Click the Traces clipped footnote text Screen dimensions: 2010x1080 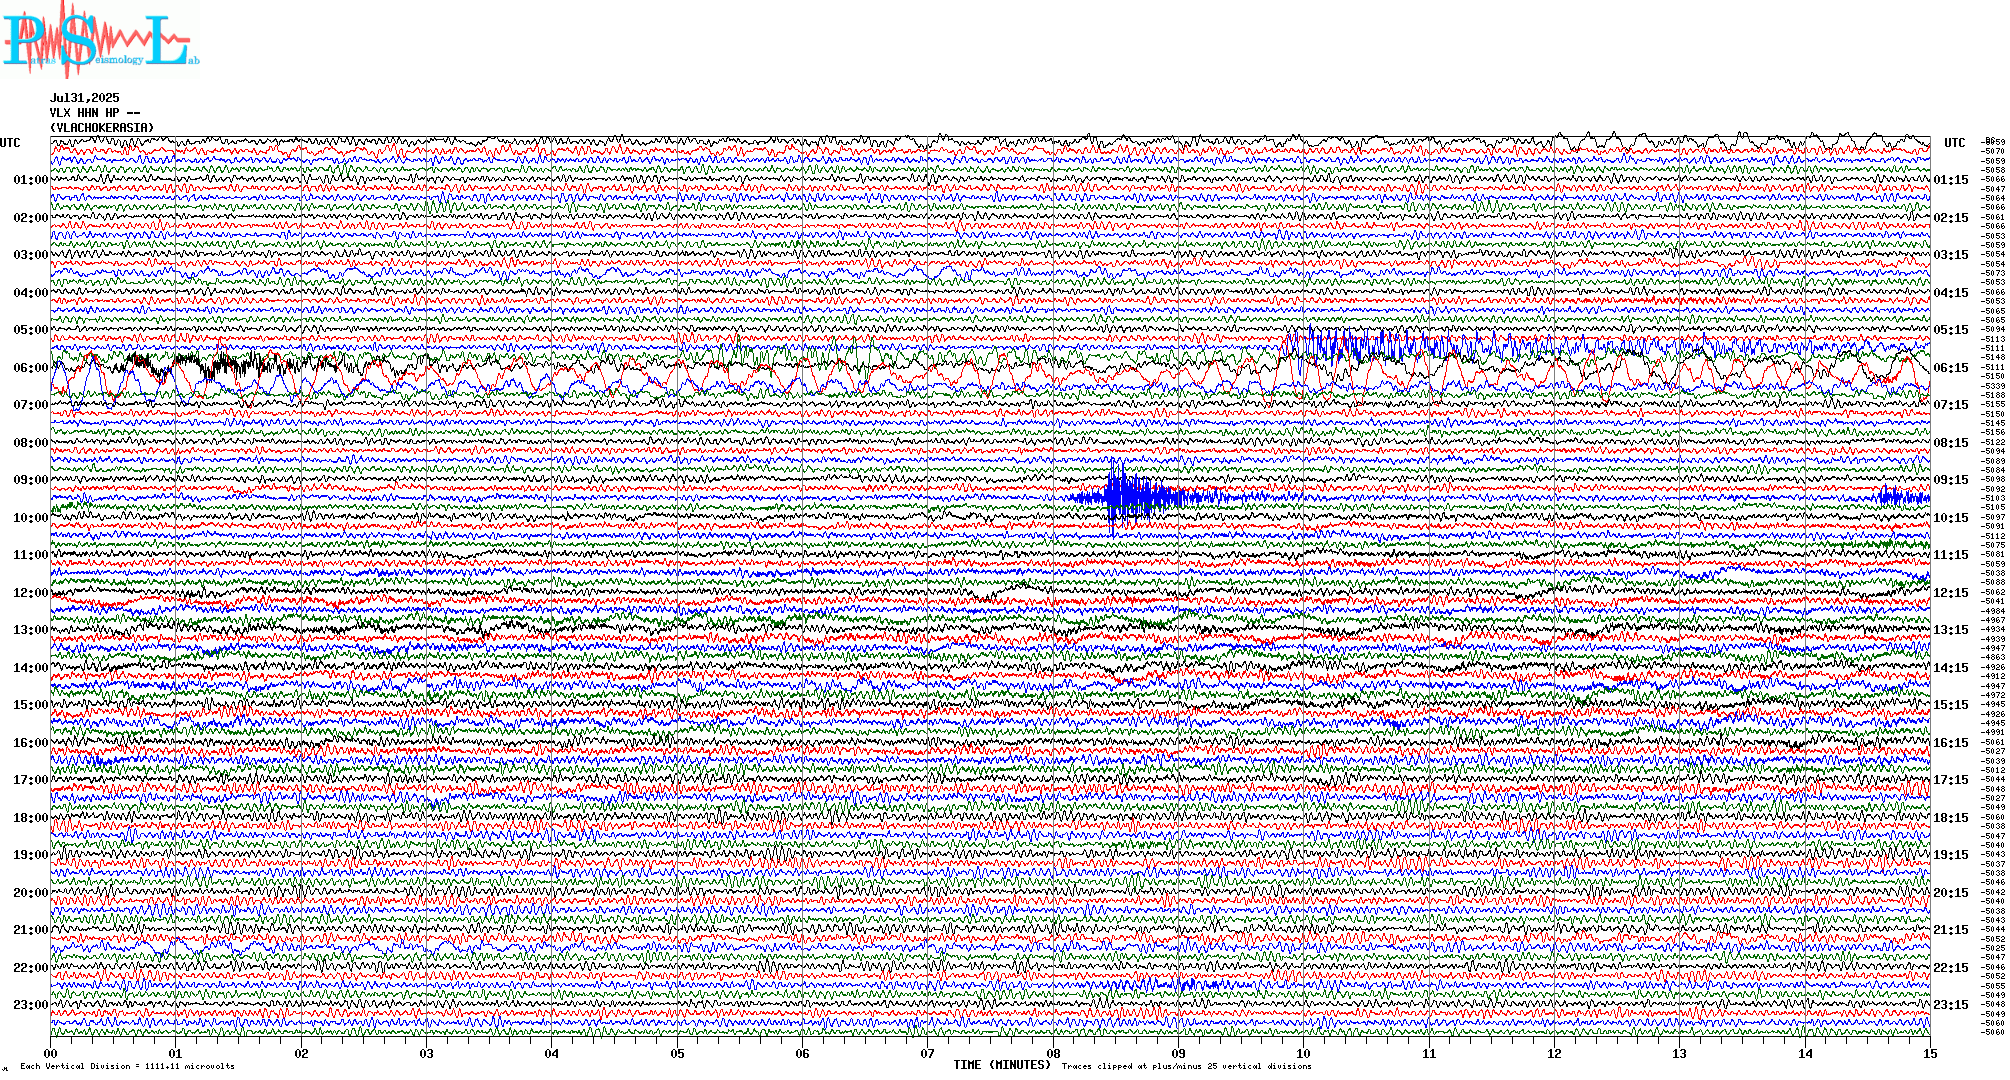click(1186, 1066)
